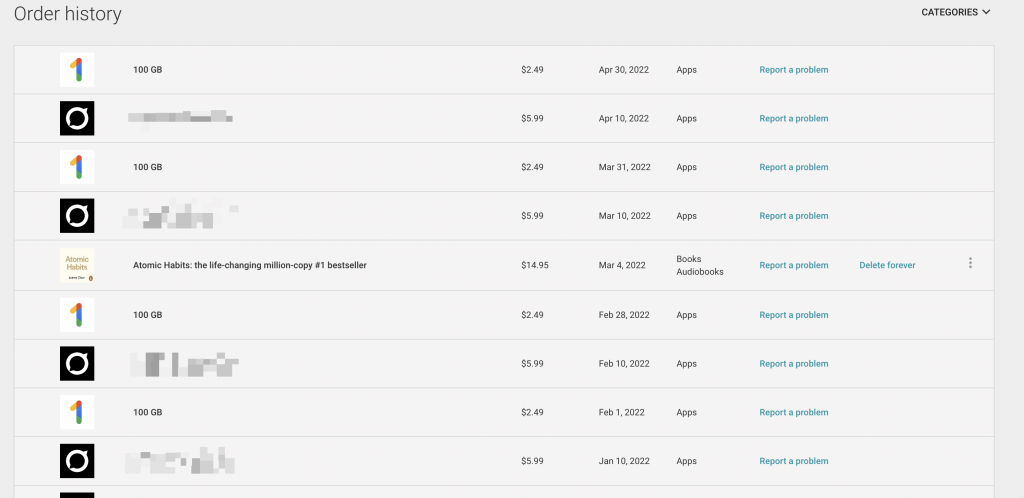
Task: Click Google One icon for Feb 1, 2022 order
Action: coord(77,412)
